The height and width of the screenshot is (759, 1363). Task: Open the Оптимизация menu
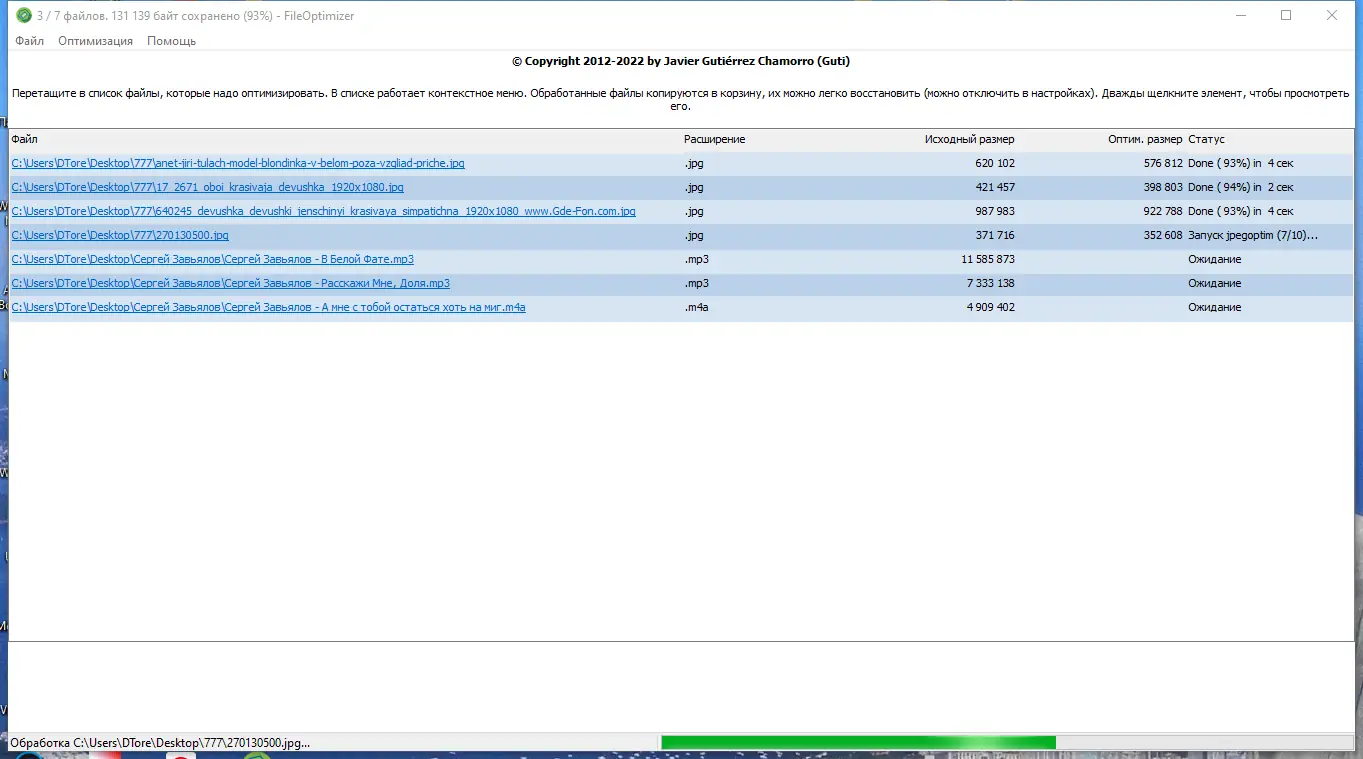coord(95,41)
